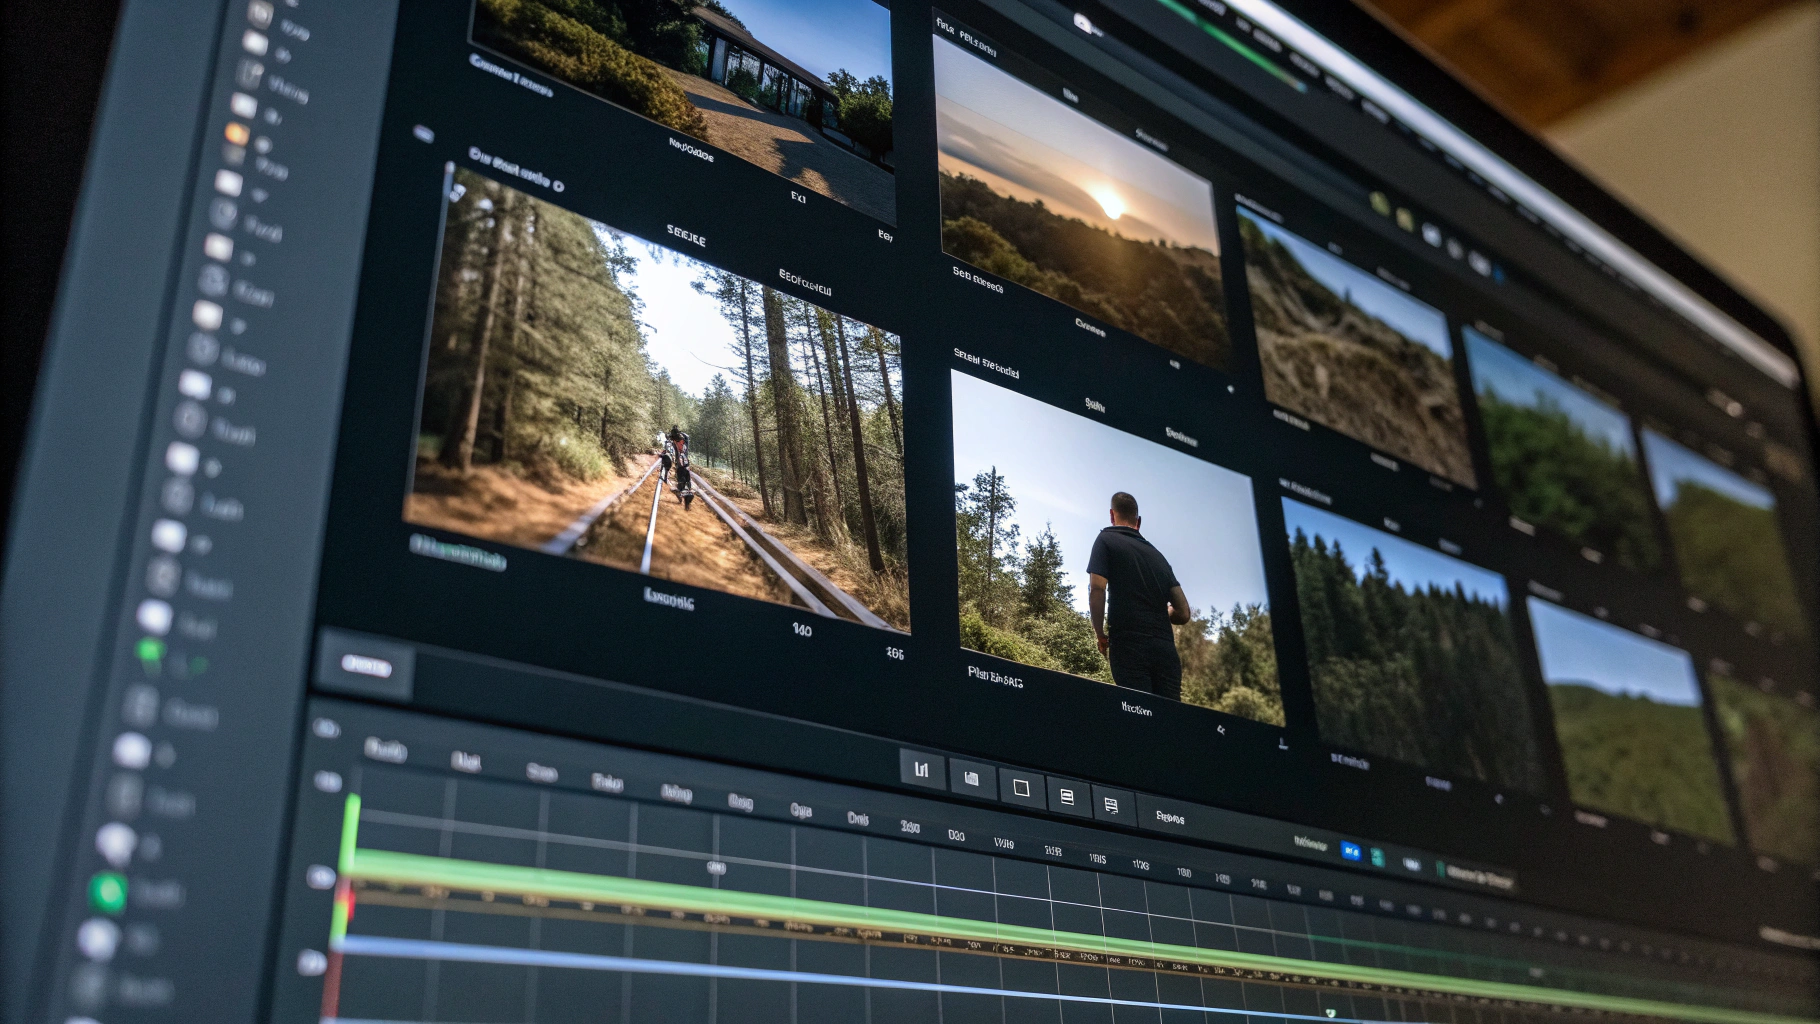Select the list view icon in the toolbar
Screen dimensions: 1820x1024
(920, 770)
